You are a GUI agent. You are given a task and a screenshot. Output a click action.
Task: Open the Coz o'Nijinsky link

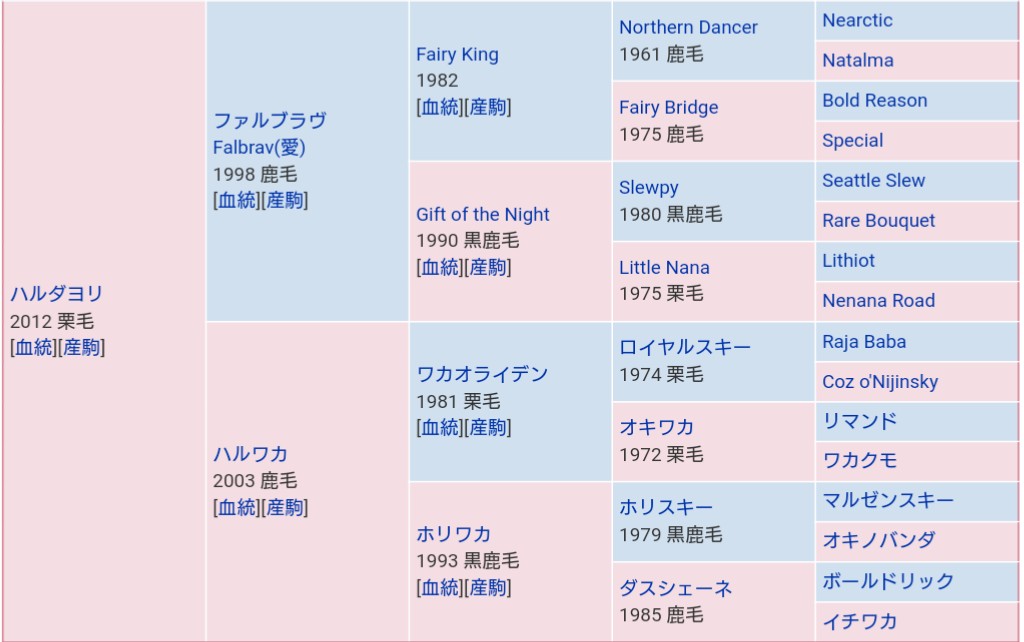click(x=880, y=381)
